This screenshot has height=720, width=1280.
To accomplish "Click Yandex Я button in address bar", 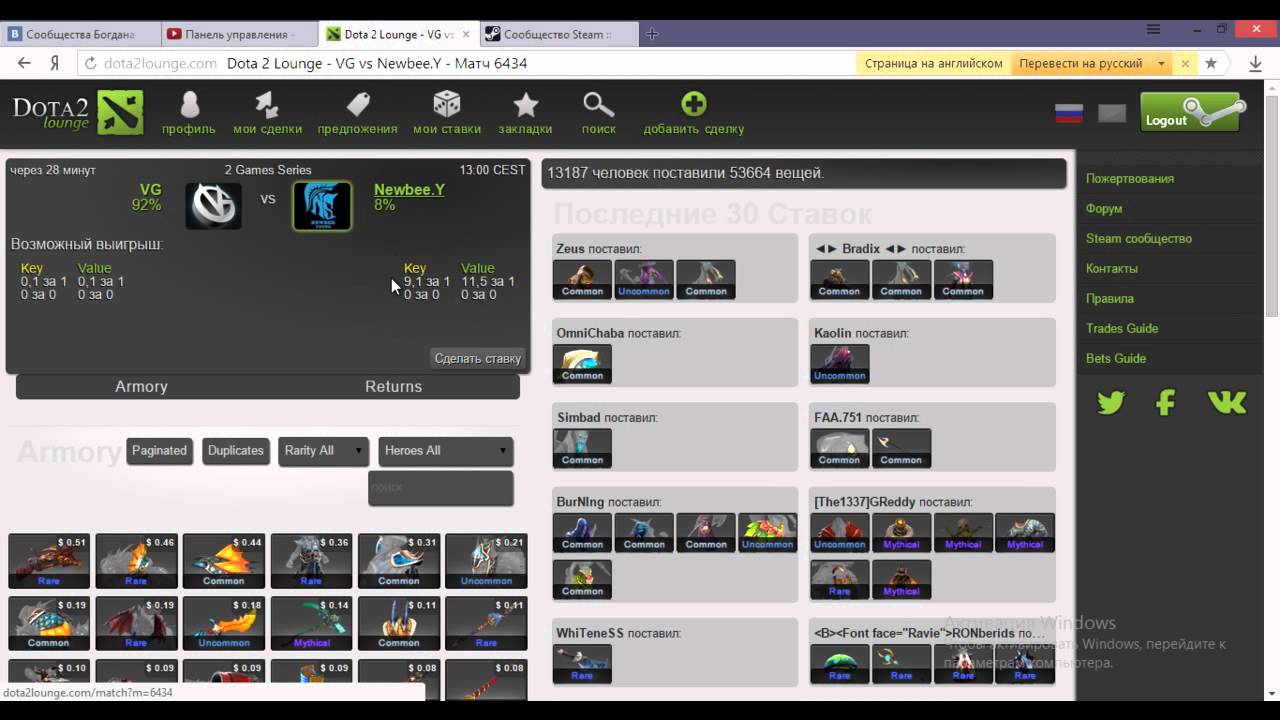I will [55, 63].
